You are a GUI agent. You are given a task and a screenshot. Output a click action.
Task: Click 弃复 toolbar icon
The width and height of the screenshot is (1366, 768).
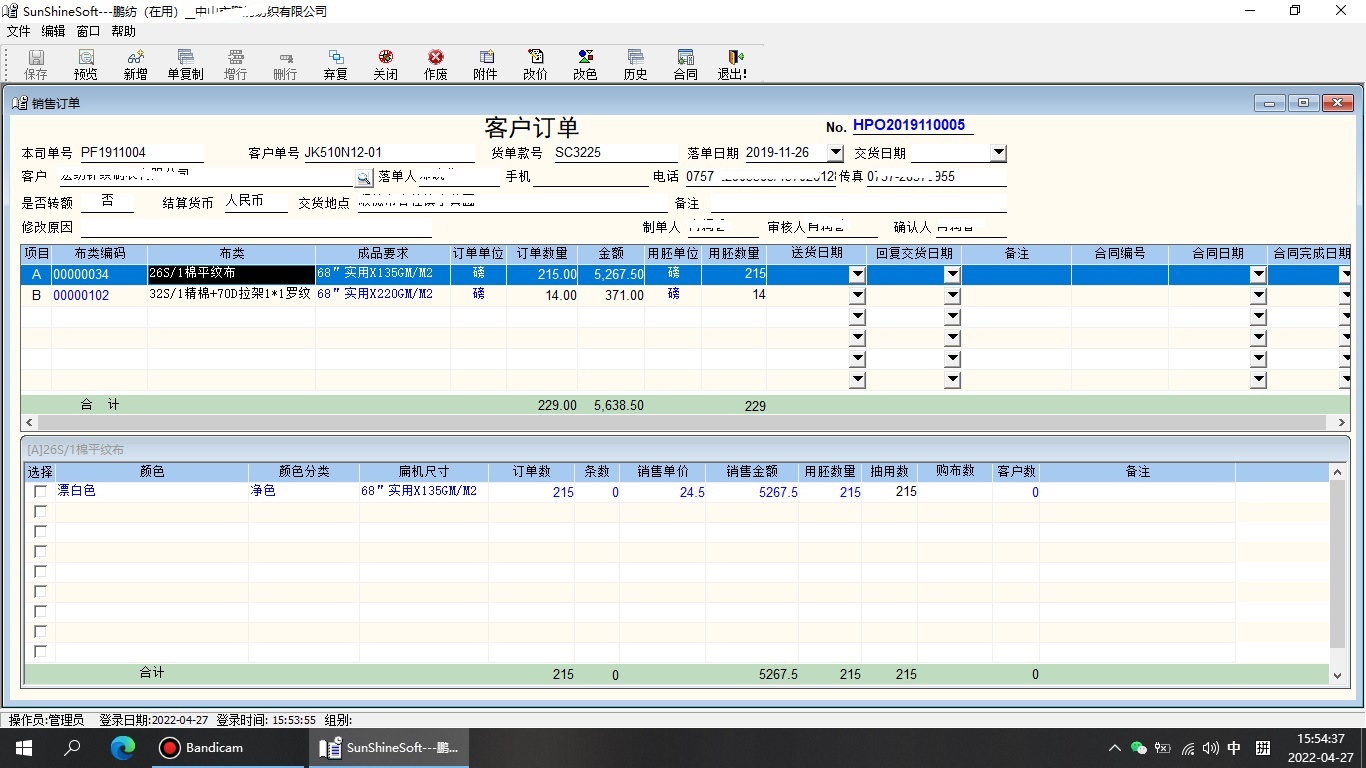tap(335, 65)
